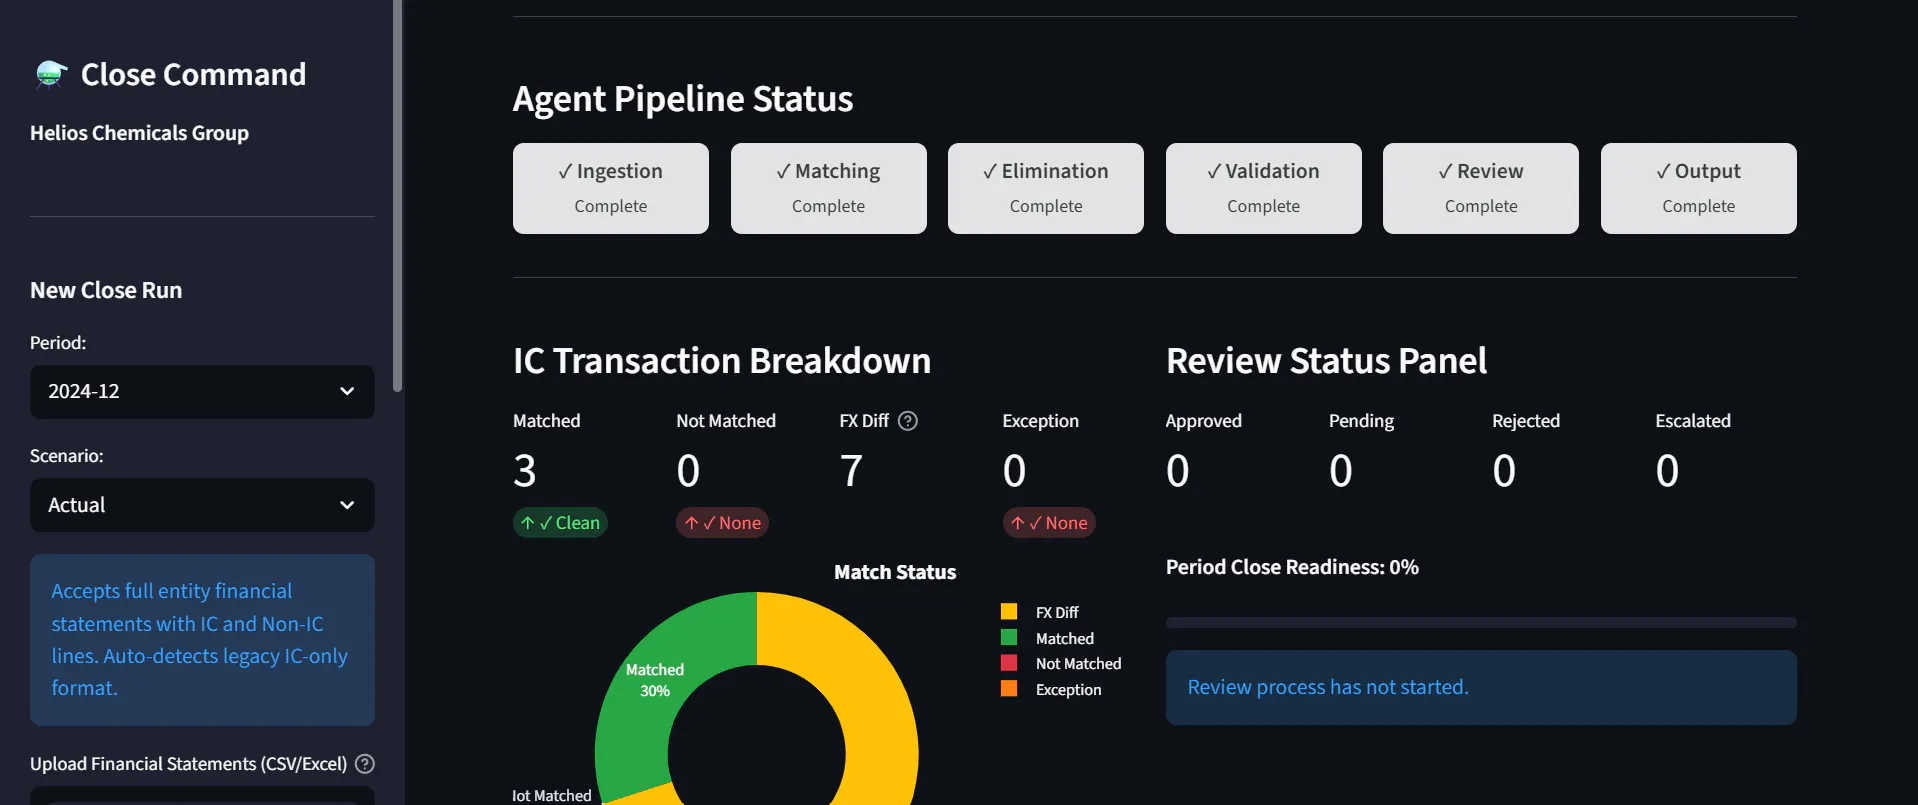Image resolution: width=1918 pixels, height=805 pixels.
Task: Click the FX Diff count value 7
Action: click(851, 471)
